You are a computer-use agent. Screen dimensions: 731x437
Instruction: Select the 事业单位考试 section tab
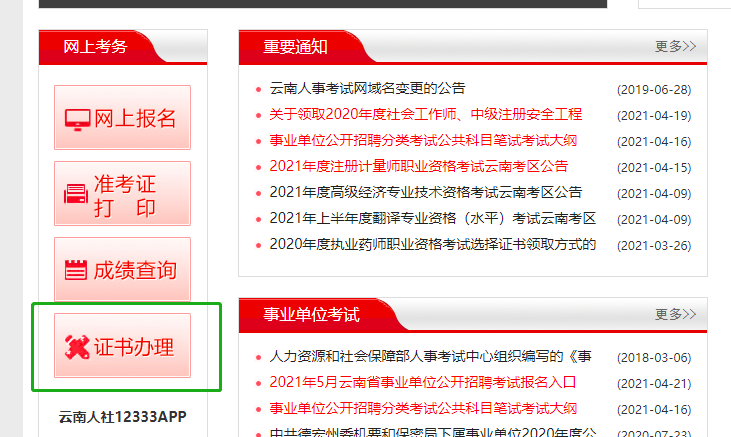tap(311, 314)
